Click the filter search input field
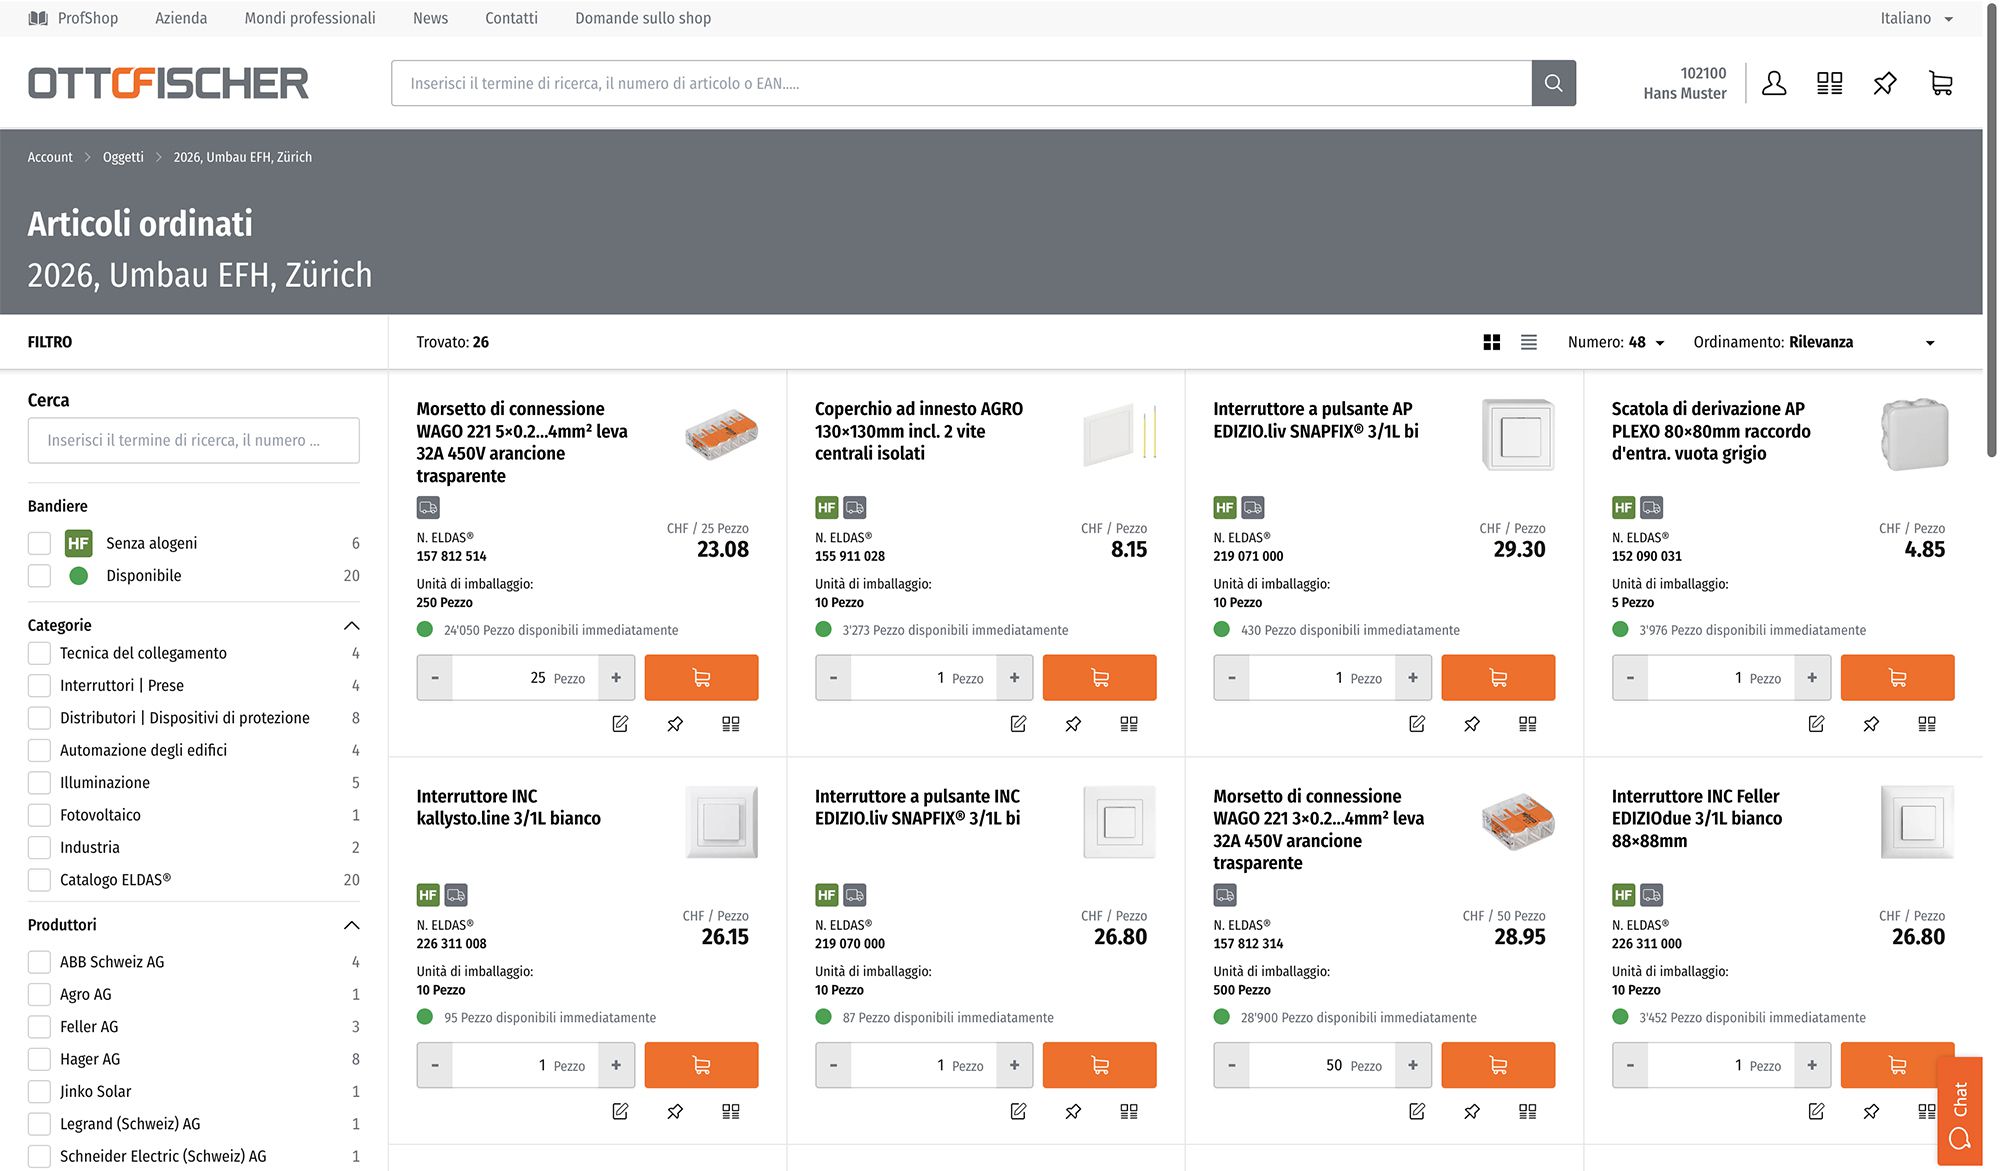The image size is (2000, 1171). tap(194, 440)
